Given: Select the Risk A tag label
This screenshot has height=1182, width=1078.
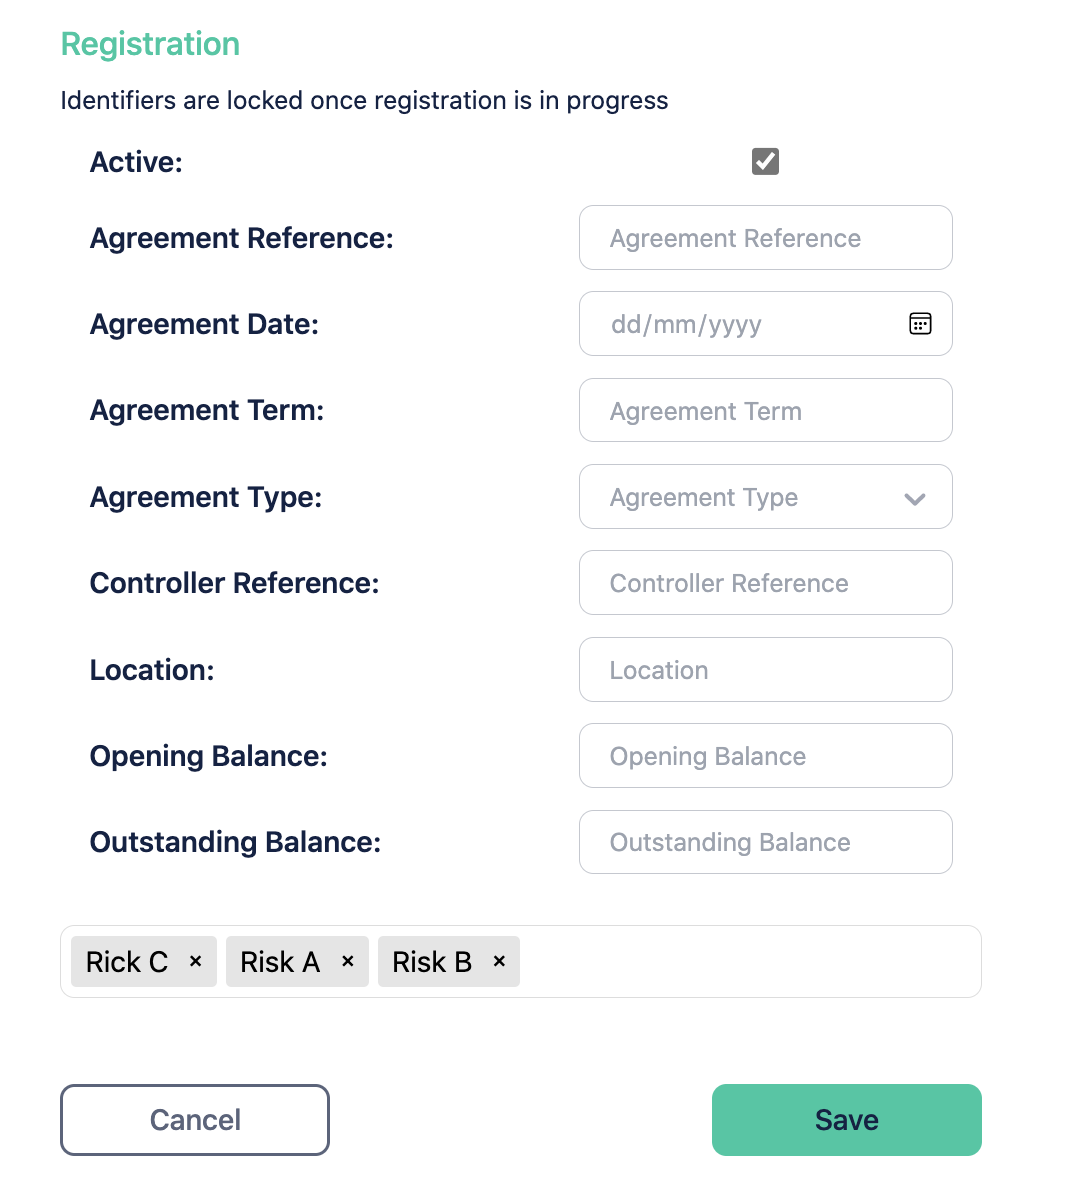Looking at the screenshot, I should pos(280,962).
